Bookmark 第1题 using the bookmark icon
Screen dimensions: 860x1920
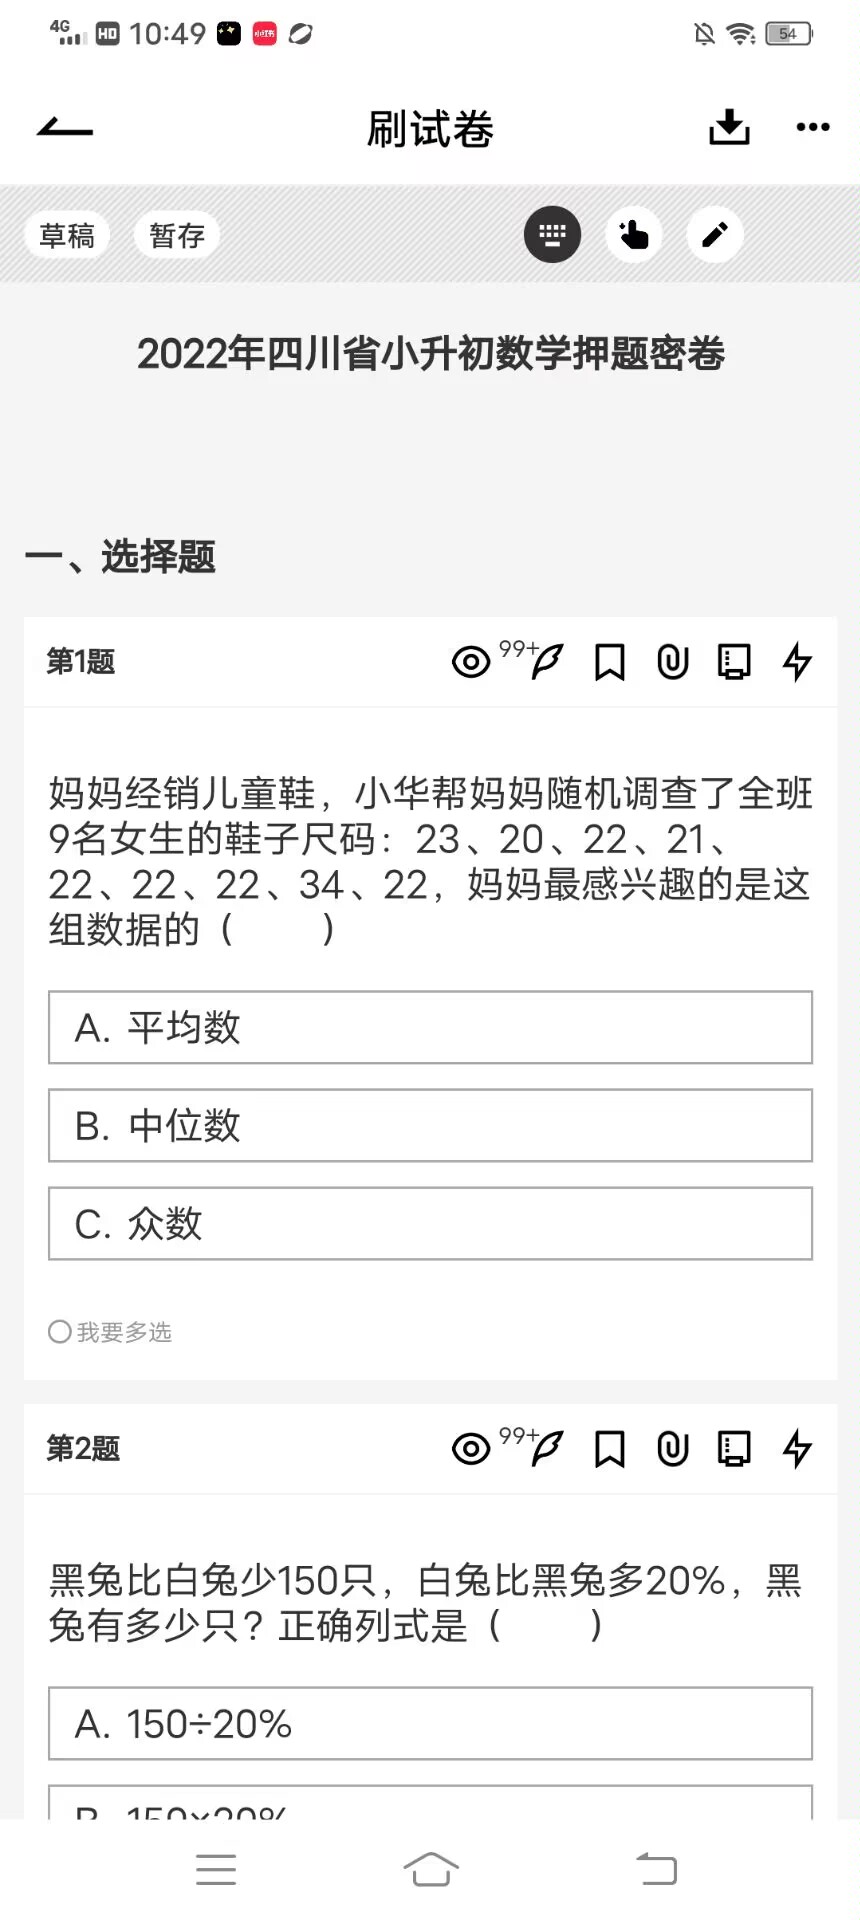[610, 661]
